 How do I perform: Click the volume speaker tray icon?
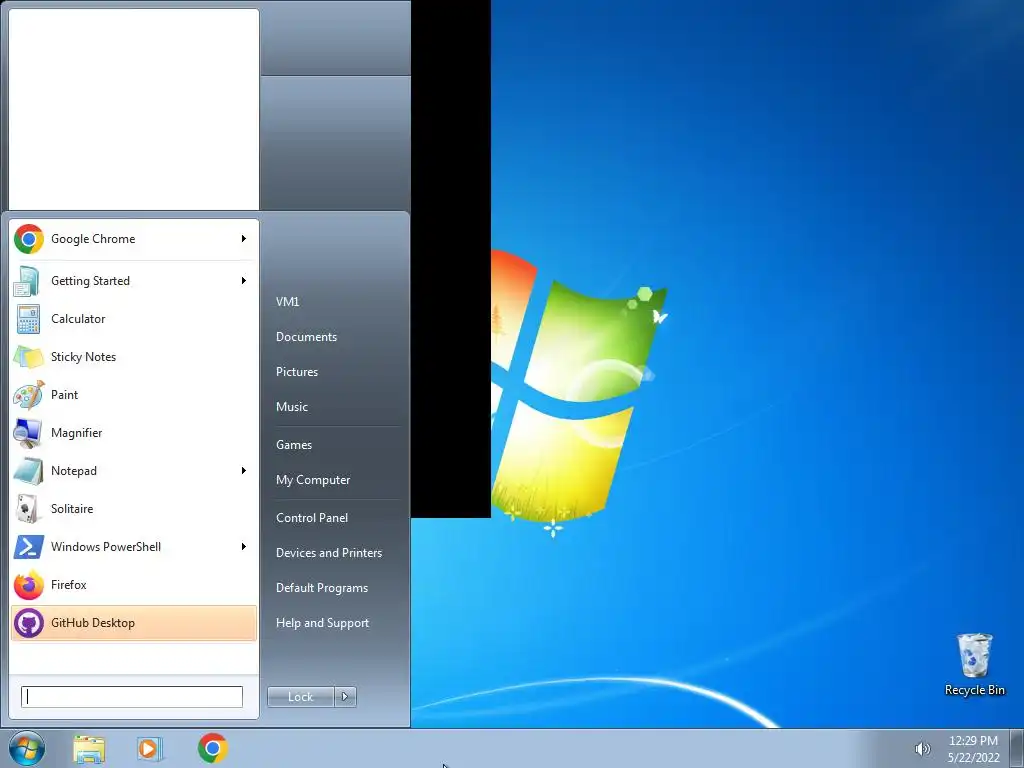click(x=922, y=749)
